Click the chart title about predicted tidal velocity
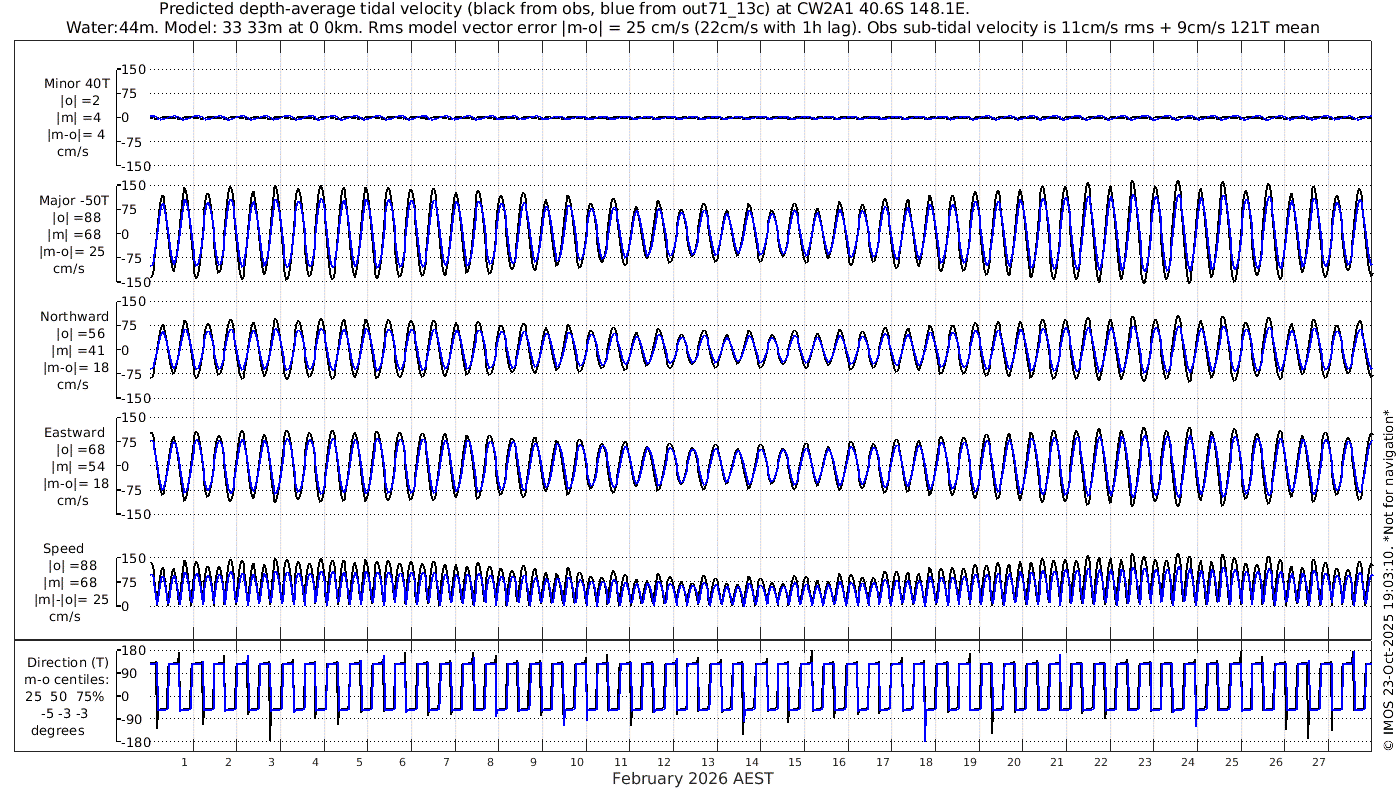The width and height of the screenshot is (1400, 800). pos(564,9)
